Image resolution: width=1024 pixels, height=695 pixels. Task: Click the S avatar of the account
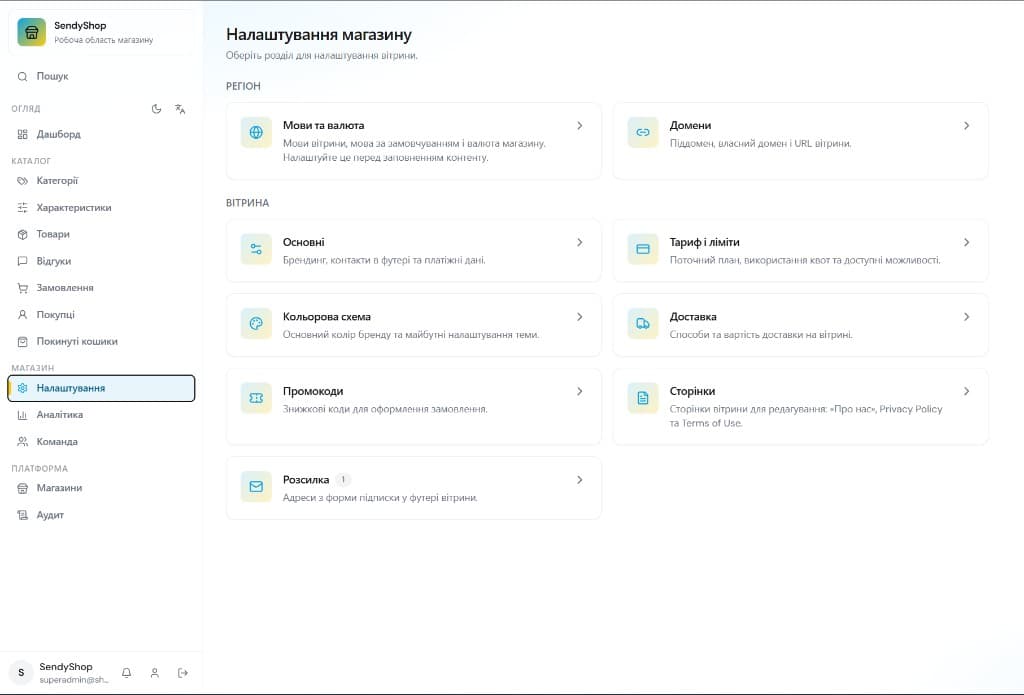click(x=21, y=672)
